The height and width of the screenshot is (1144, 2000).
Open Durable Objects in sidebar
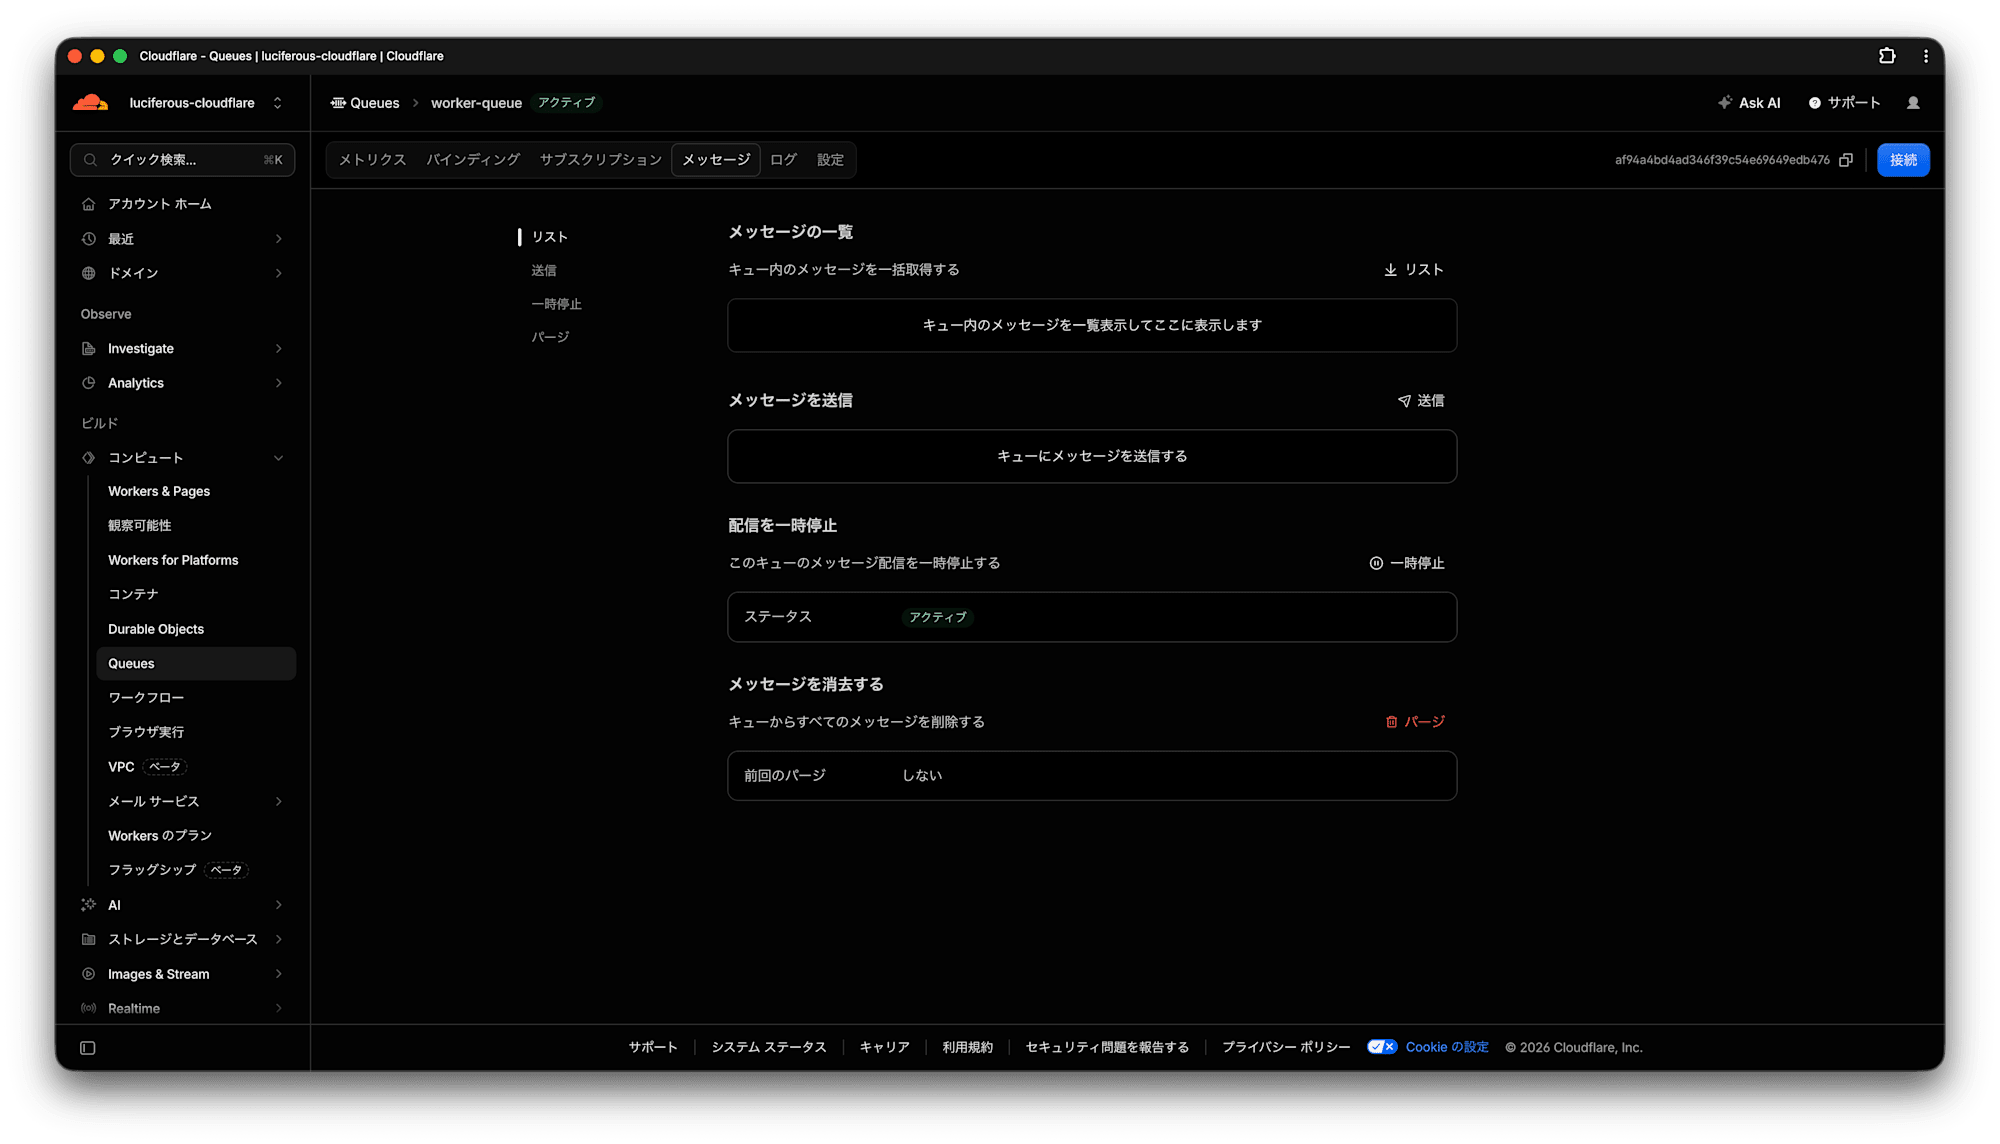tap(156, 629)
